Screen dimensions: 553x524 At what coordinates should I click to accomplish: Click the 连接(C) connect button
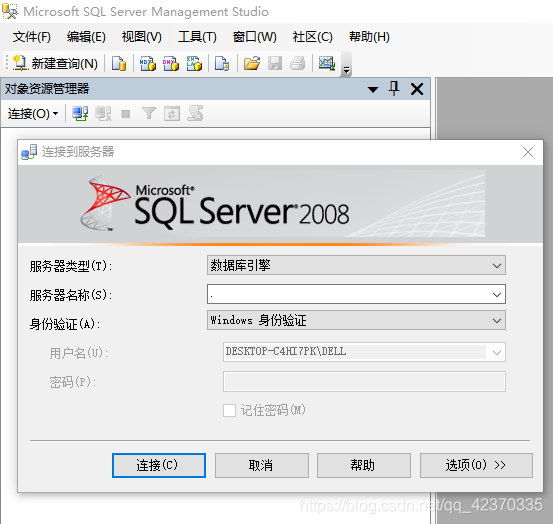[159, 465]
